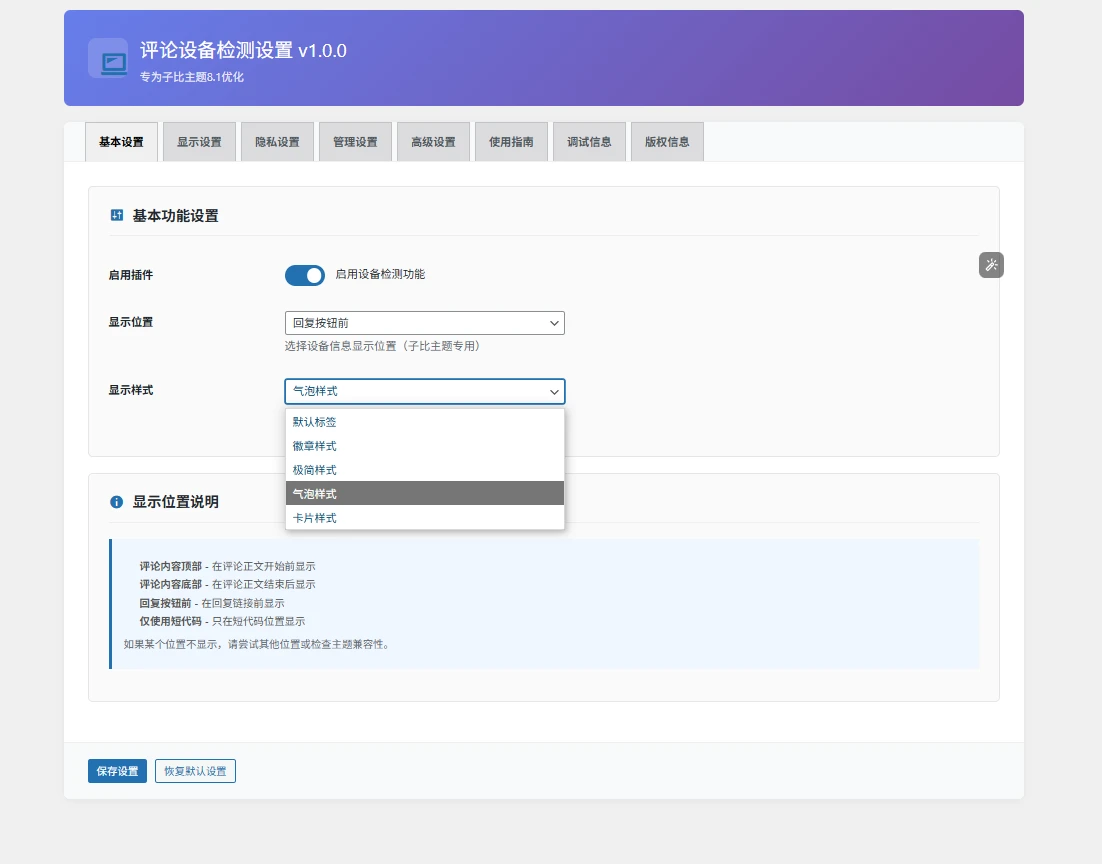
Task: Toggle the 启用设备检测功能 switch
Action: coord(305,275)
